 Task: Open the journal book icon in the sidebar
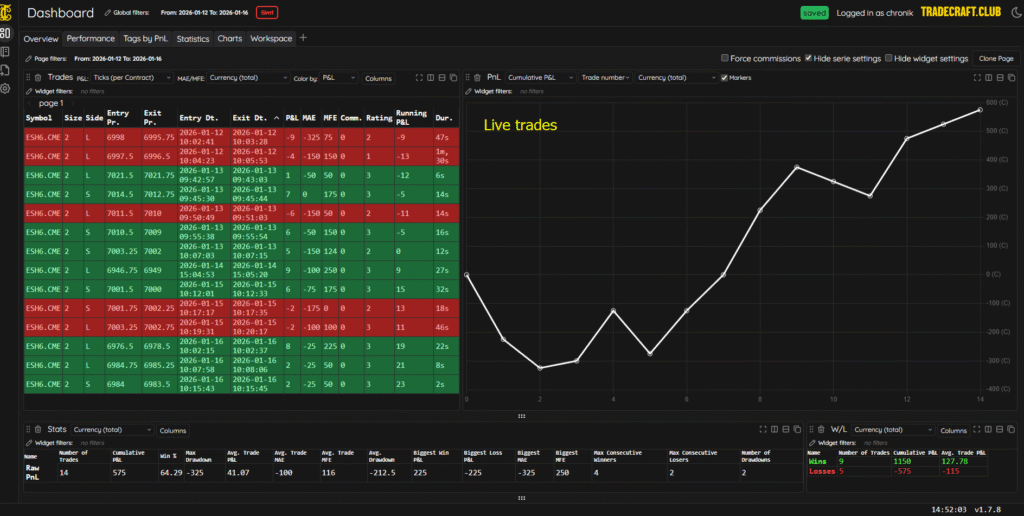7,51
